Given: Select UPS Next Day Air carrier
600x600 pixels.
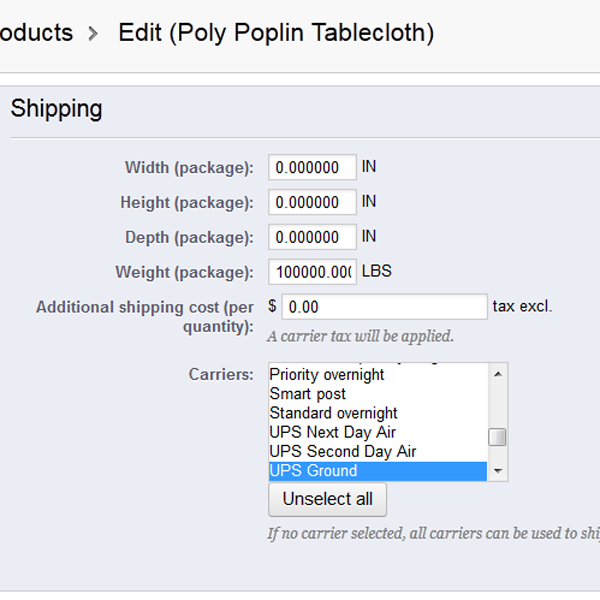Looking at the screenshot, I should pos(333,432).
